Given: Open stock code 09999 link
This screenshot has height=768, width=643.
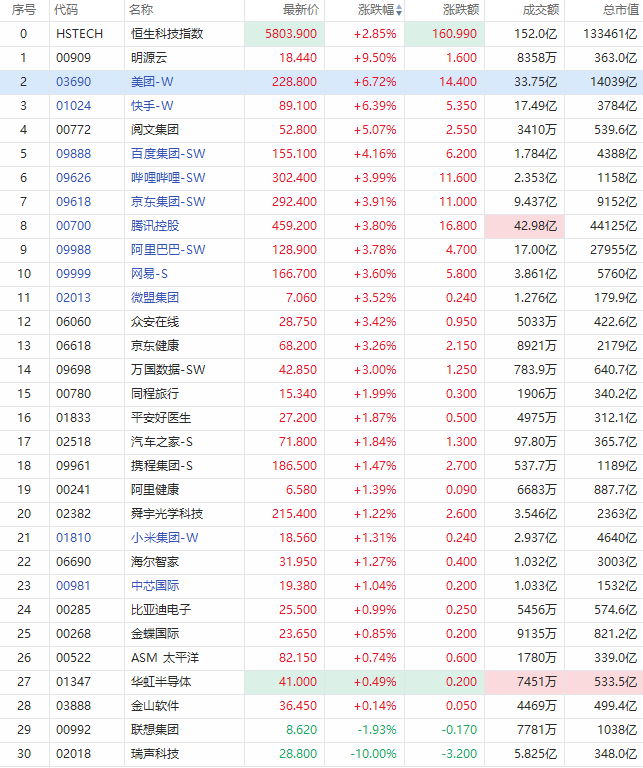Looking at the screenshot, I should click(x=73, y=274).
